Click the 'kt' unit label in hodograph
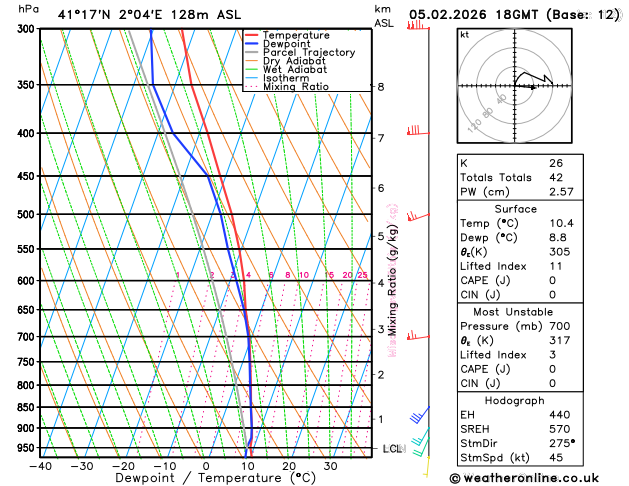This screenshot has height=486, width=629. tap(465, 35)
